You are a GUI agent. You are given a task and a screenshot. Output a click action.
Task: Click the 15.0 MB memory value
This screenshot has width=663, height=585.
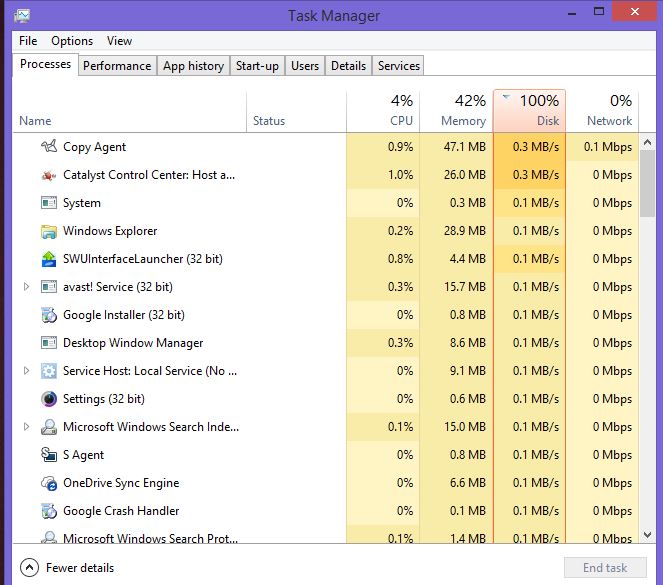tap(464, 427)
